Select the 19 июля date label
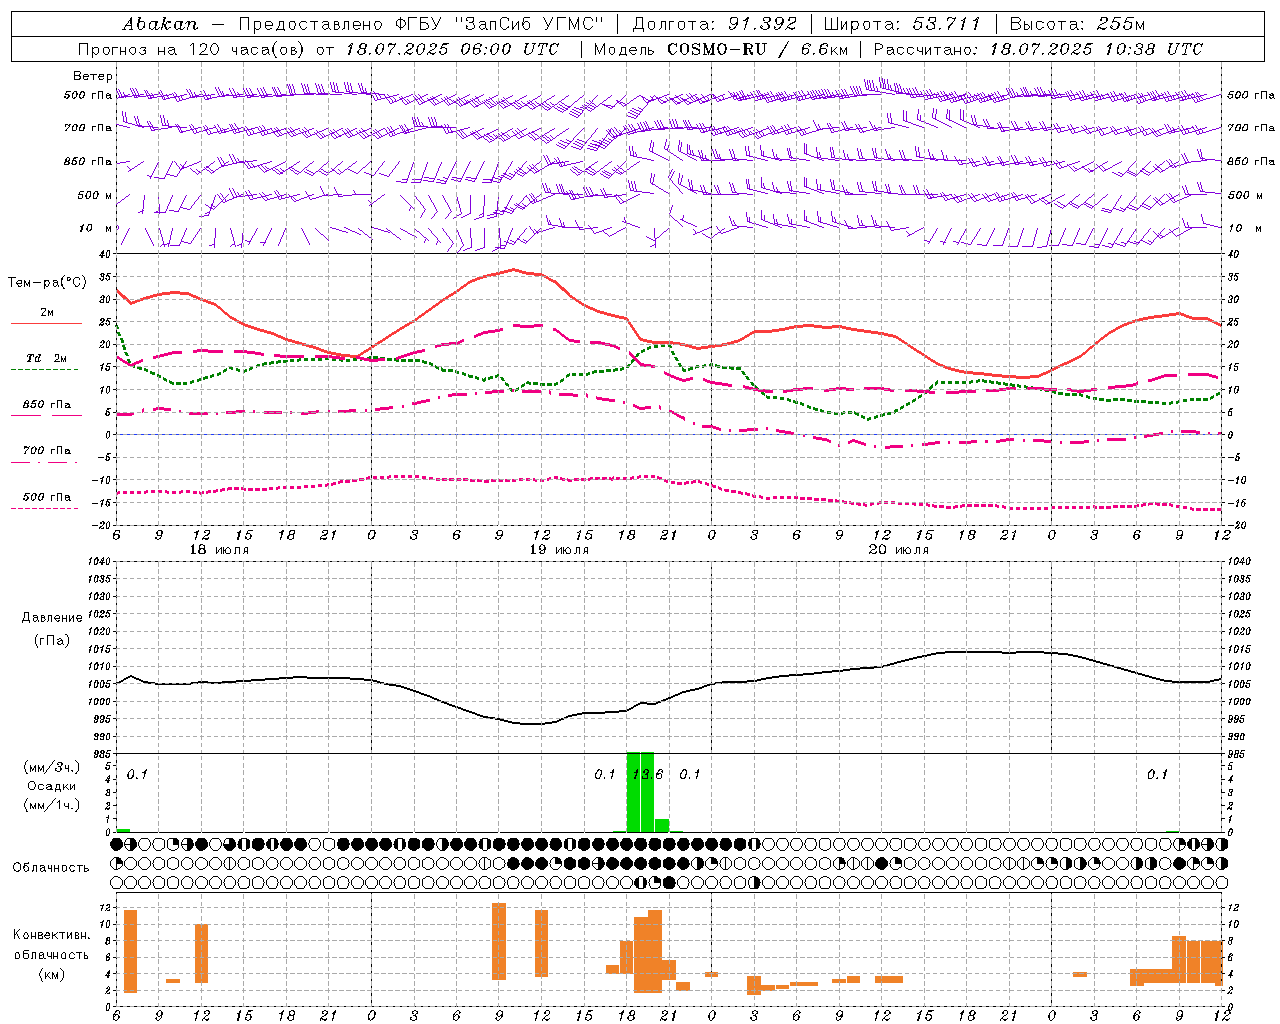The image size is (1280, 1024). (559, 550)
